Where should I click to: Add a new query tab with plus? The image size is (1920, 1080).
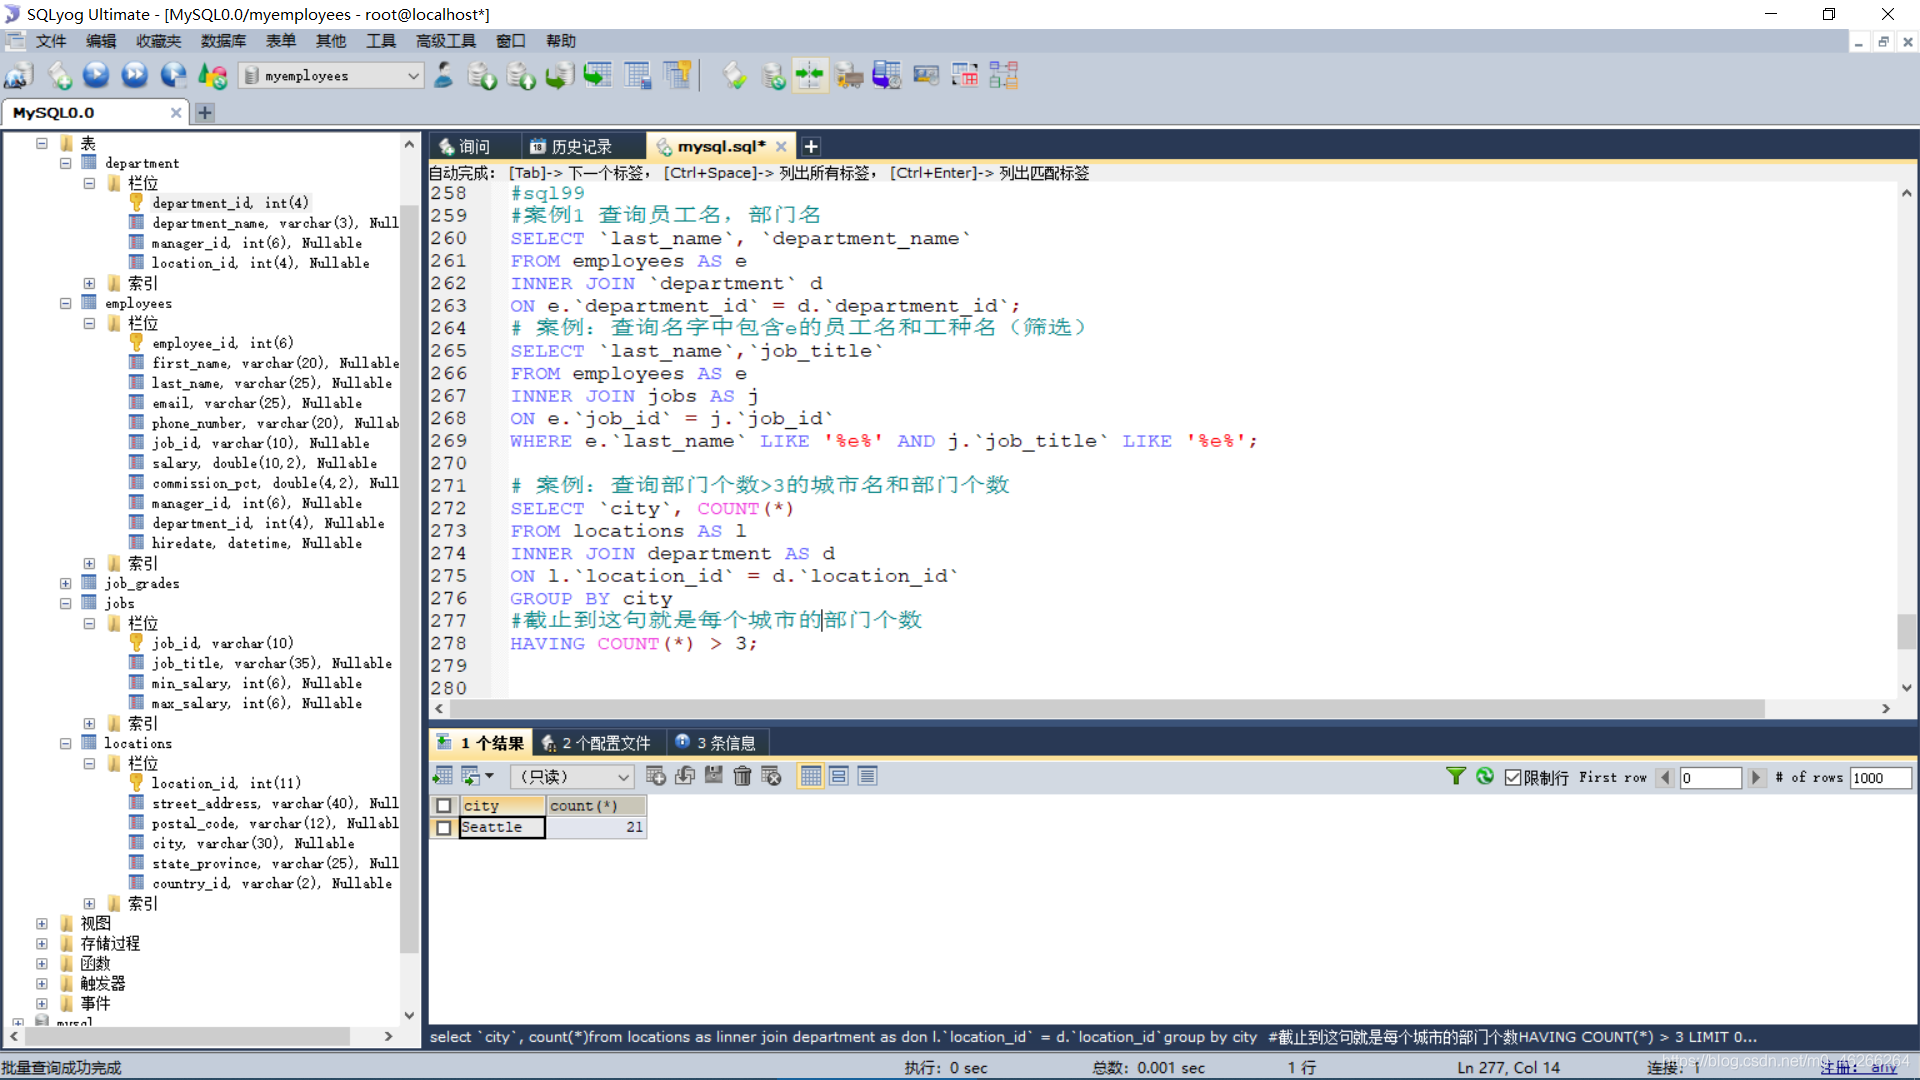coord(811,147)
